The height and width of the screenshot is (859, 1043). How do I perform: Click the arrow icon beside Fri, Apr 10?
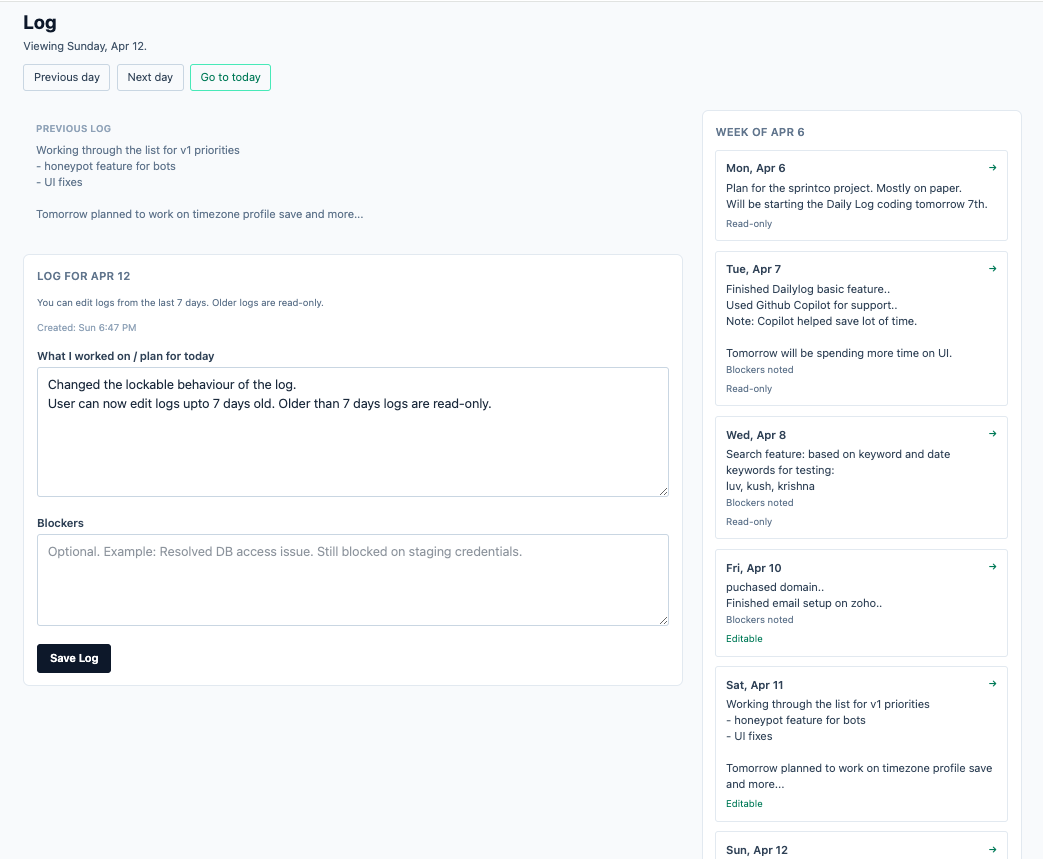[x=992, y=566]
